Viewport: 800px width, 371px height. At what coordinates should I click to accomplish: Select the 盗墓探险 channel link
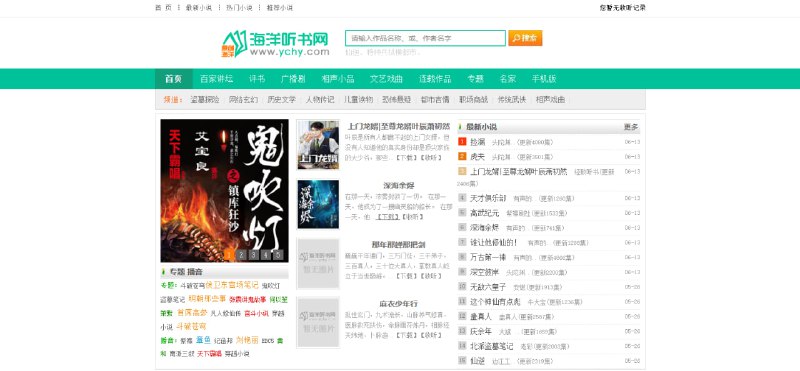point(205,100)
